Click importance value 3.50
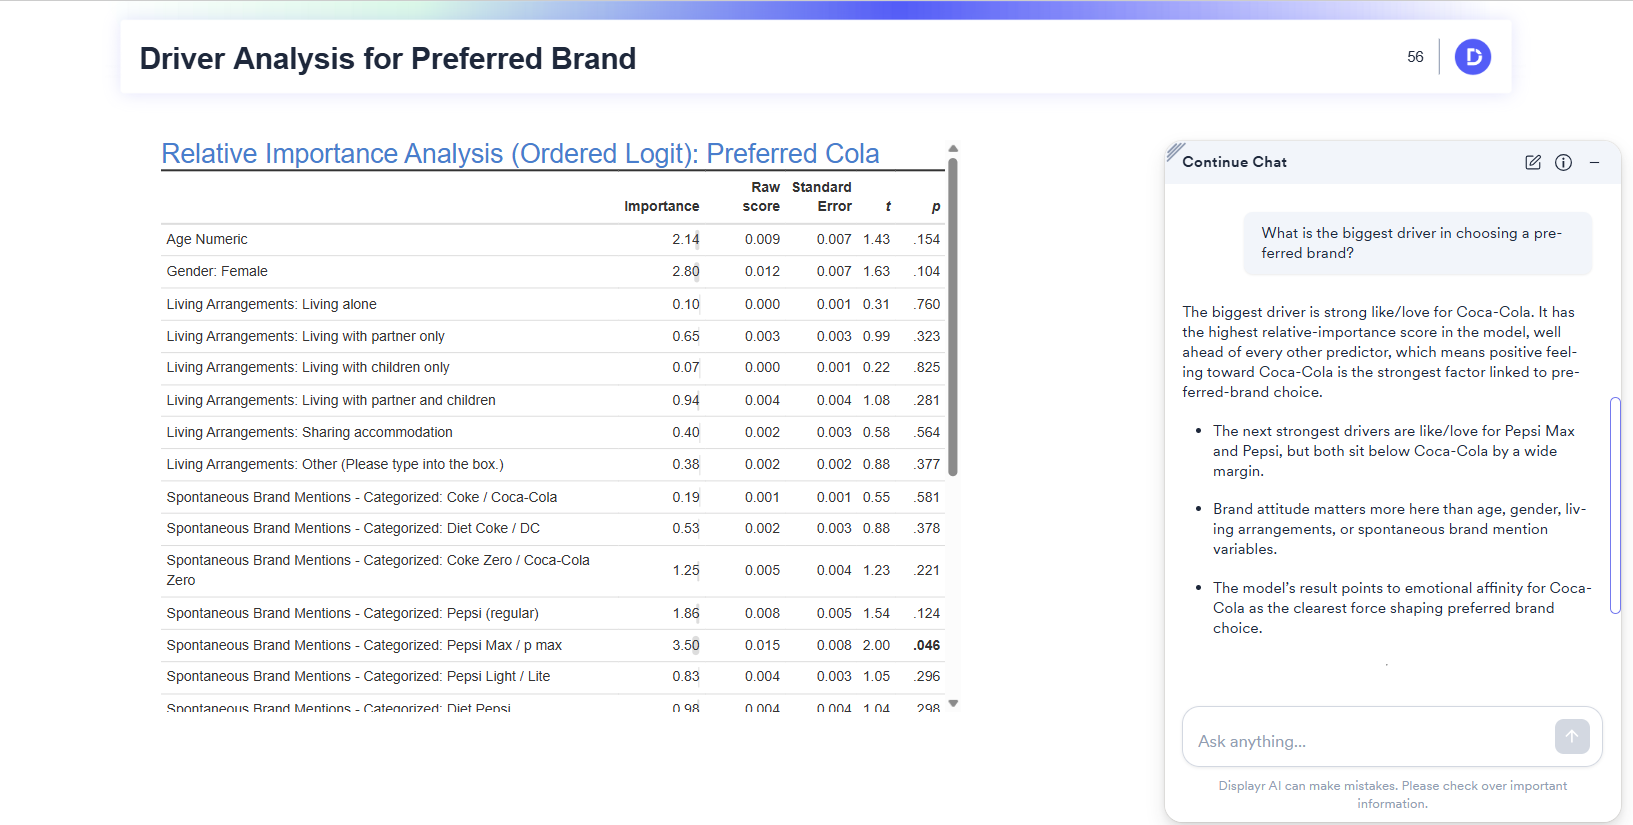This screenshot has height=825, width=1633. pyautogui.click(x=686, y=645)
